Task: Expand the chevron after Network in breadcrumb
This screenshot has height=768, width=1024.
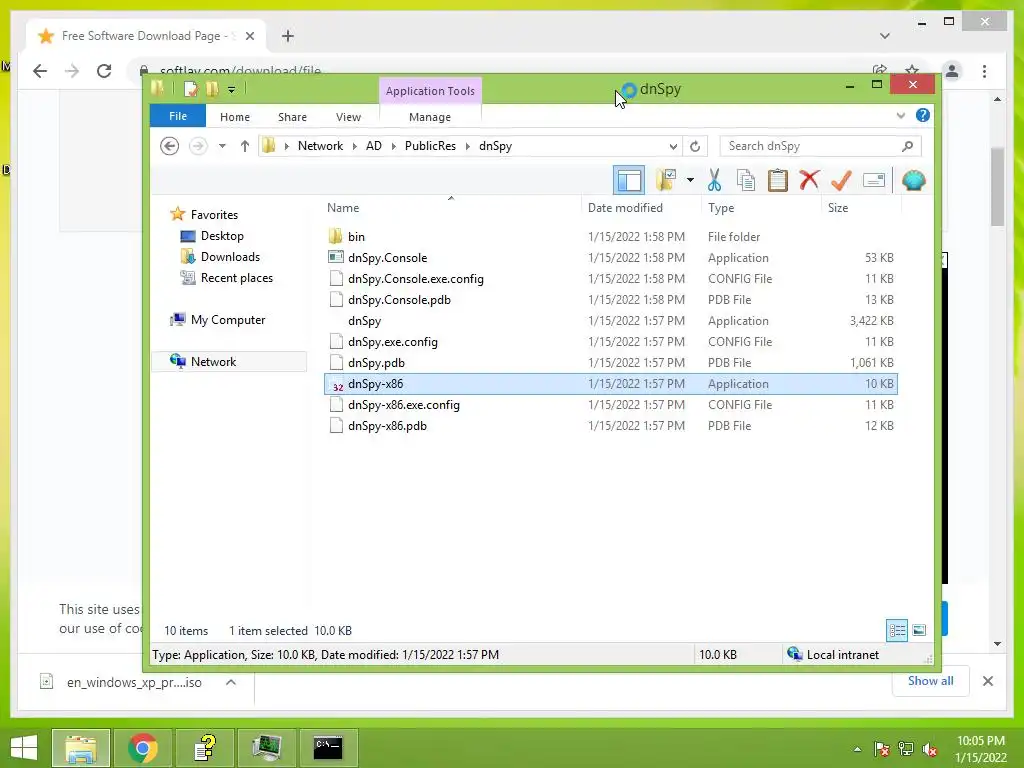Action: pos(354,146)
